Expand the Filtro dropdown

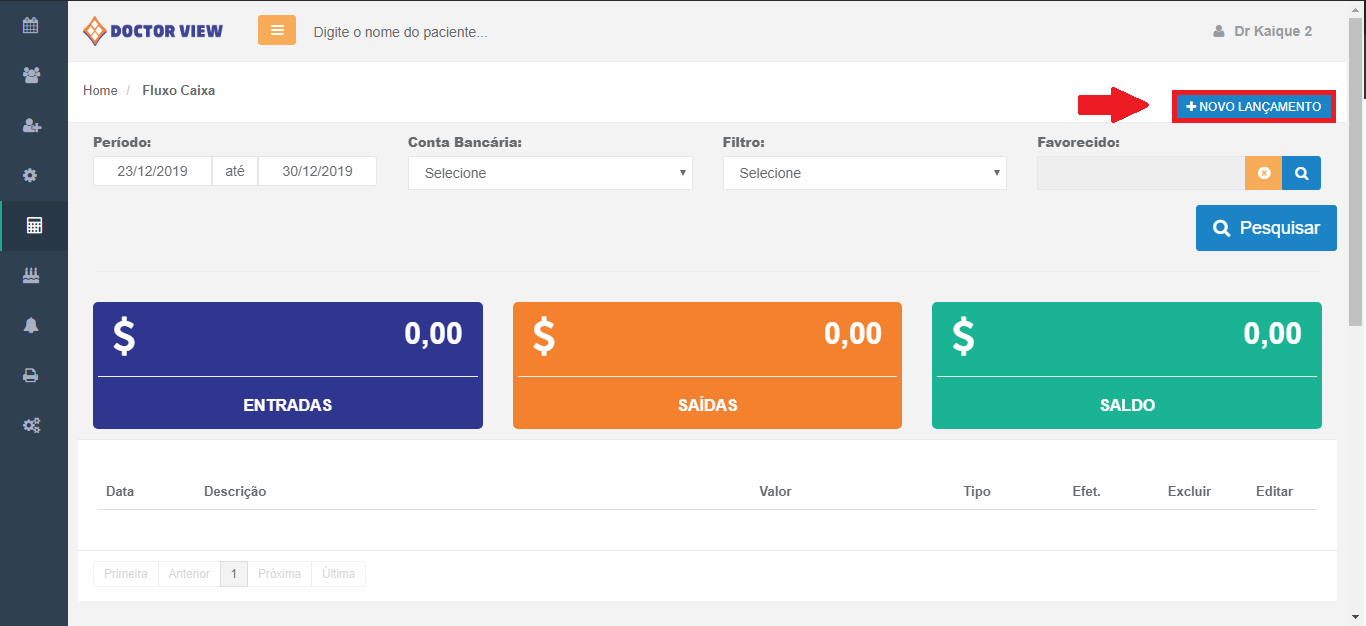(x=864, y=173)
